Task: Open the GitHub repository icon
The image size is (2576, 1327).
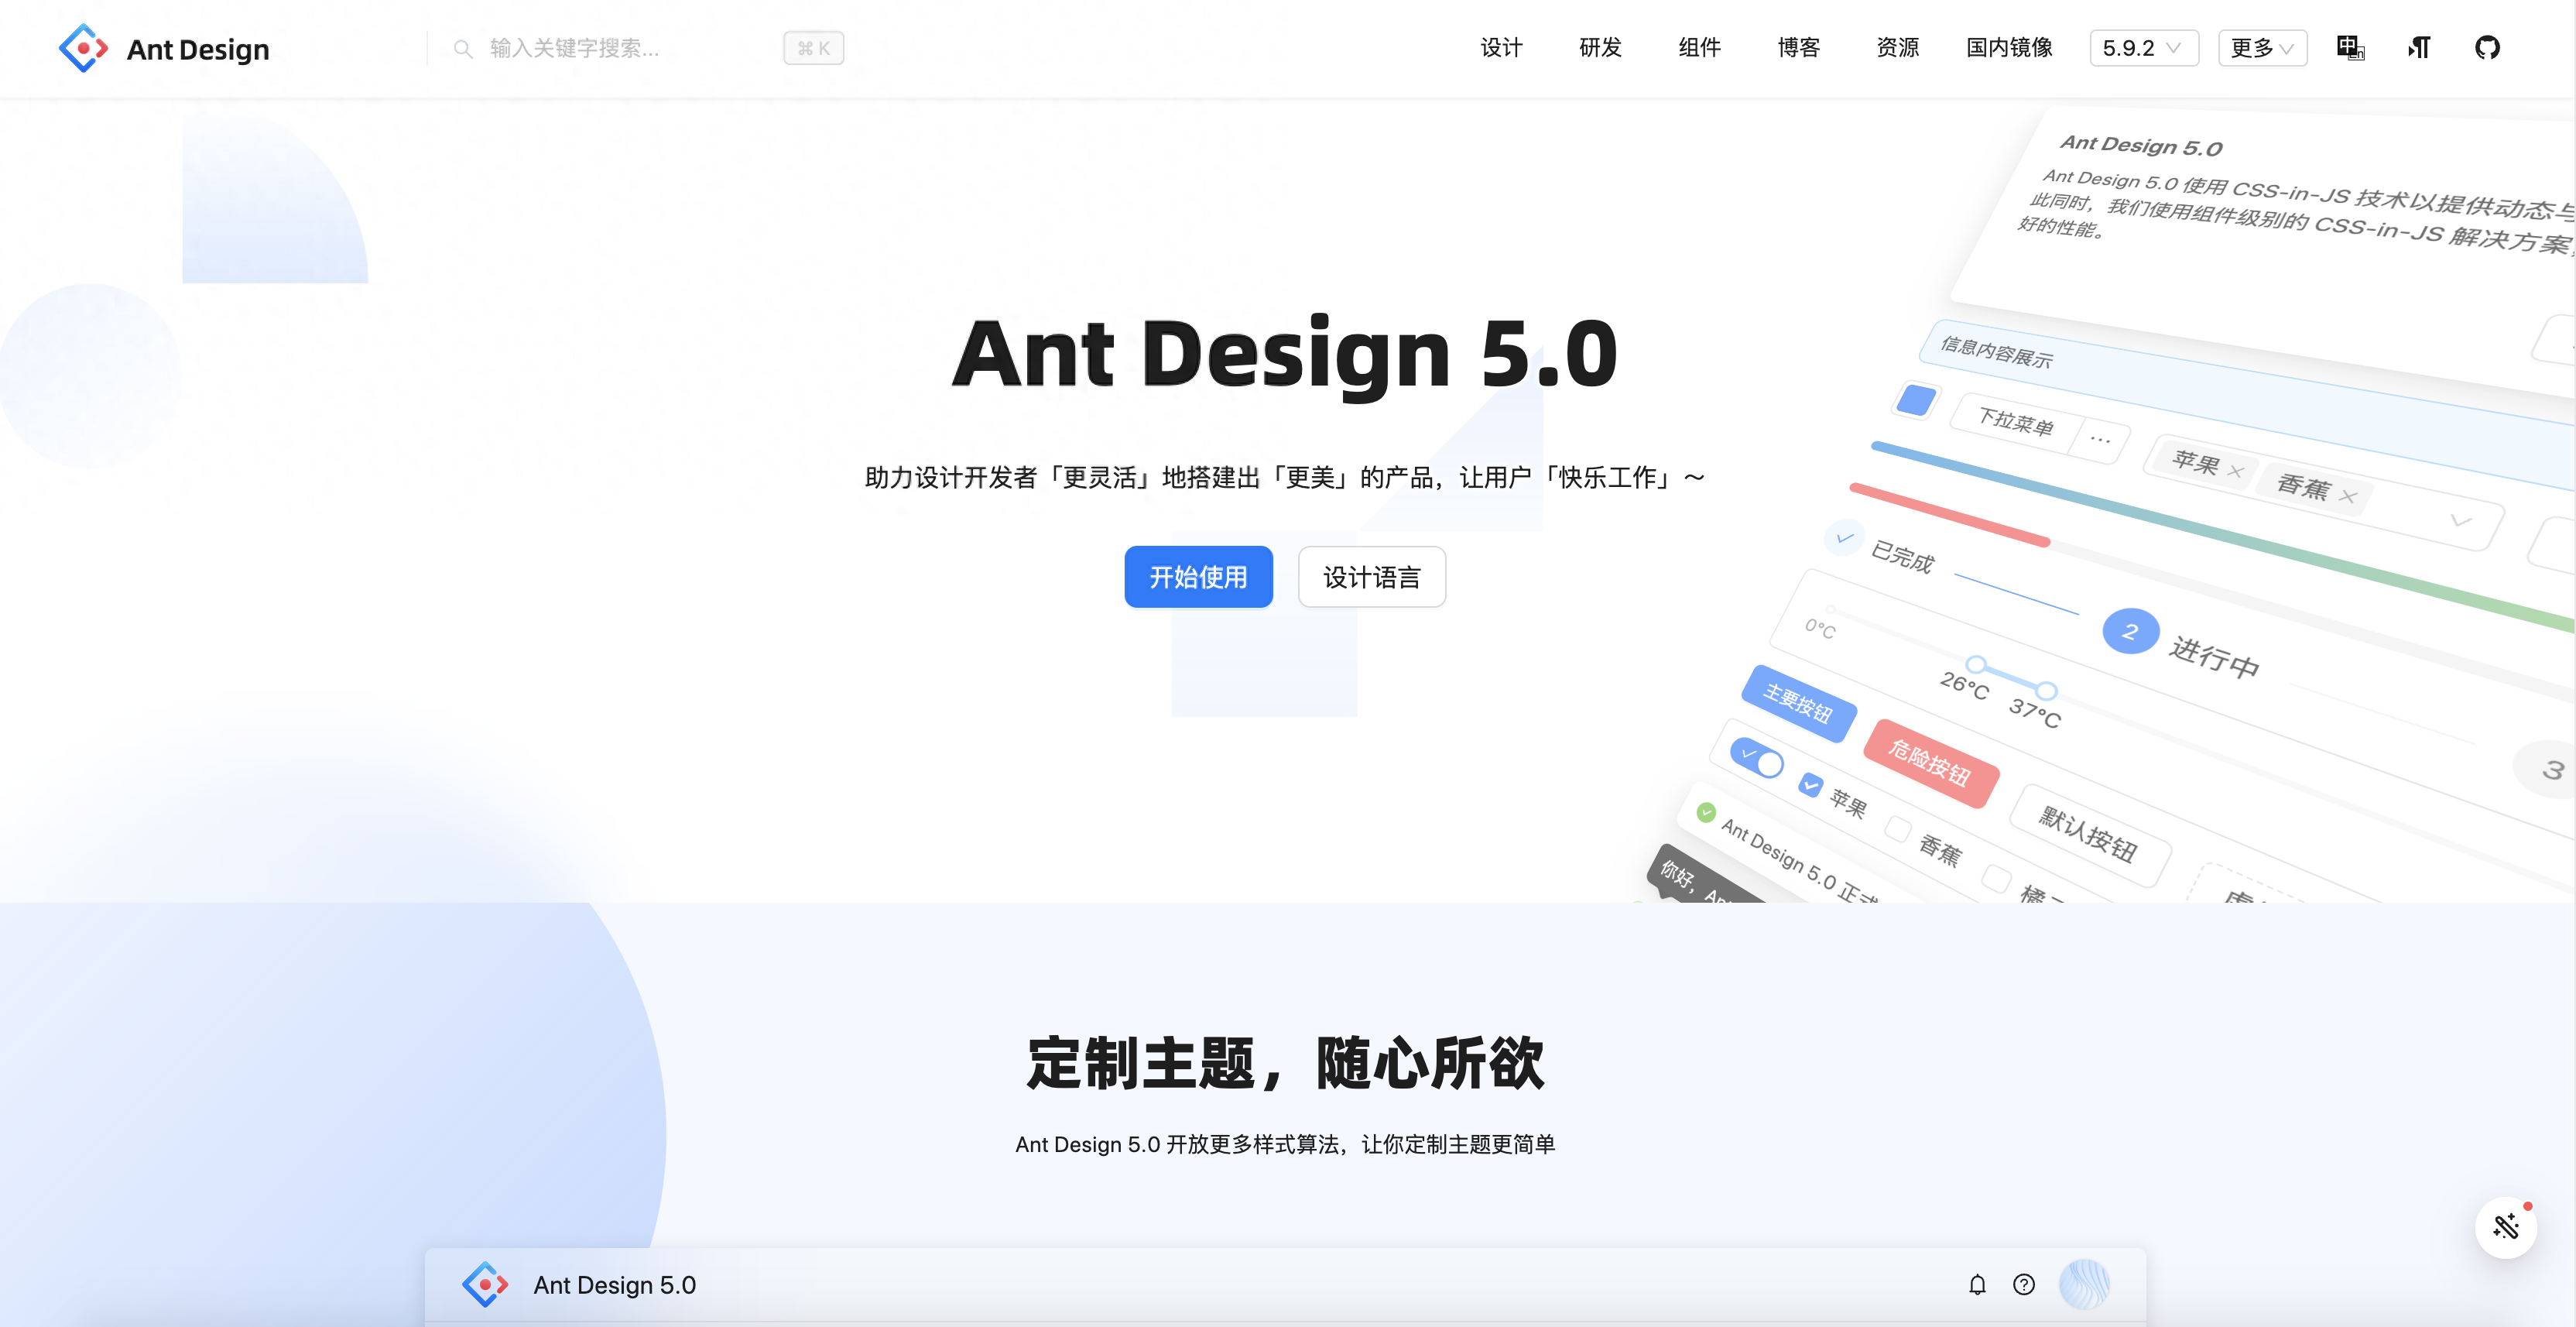Action: [x=2487, y=48]
